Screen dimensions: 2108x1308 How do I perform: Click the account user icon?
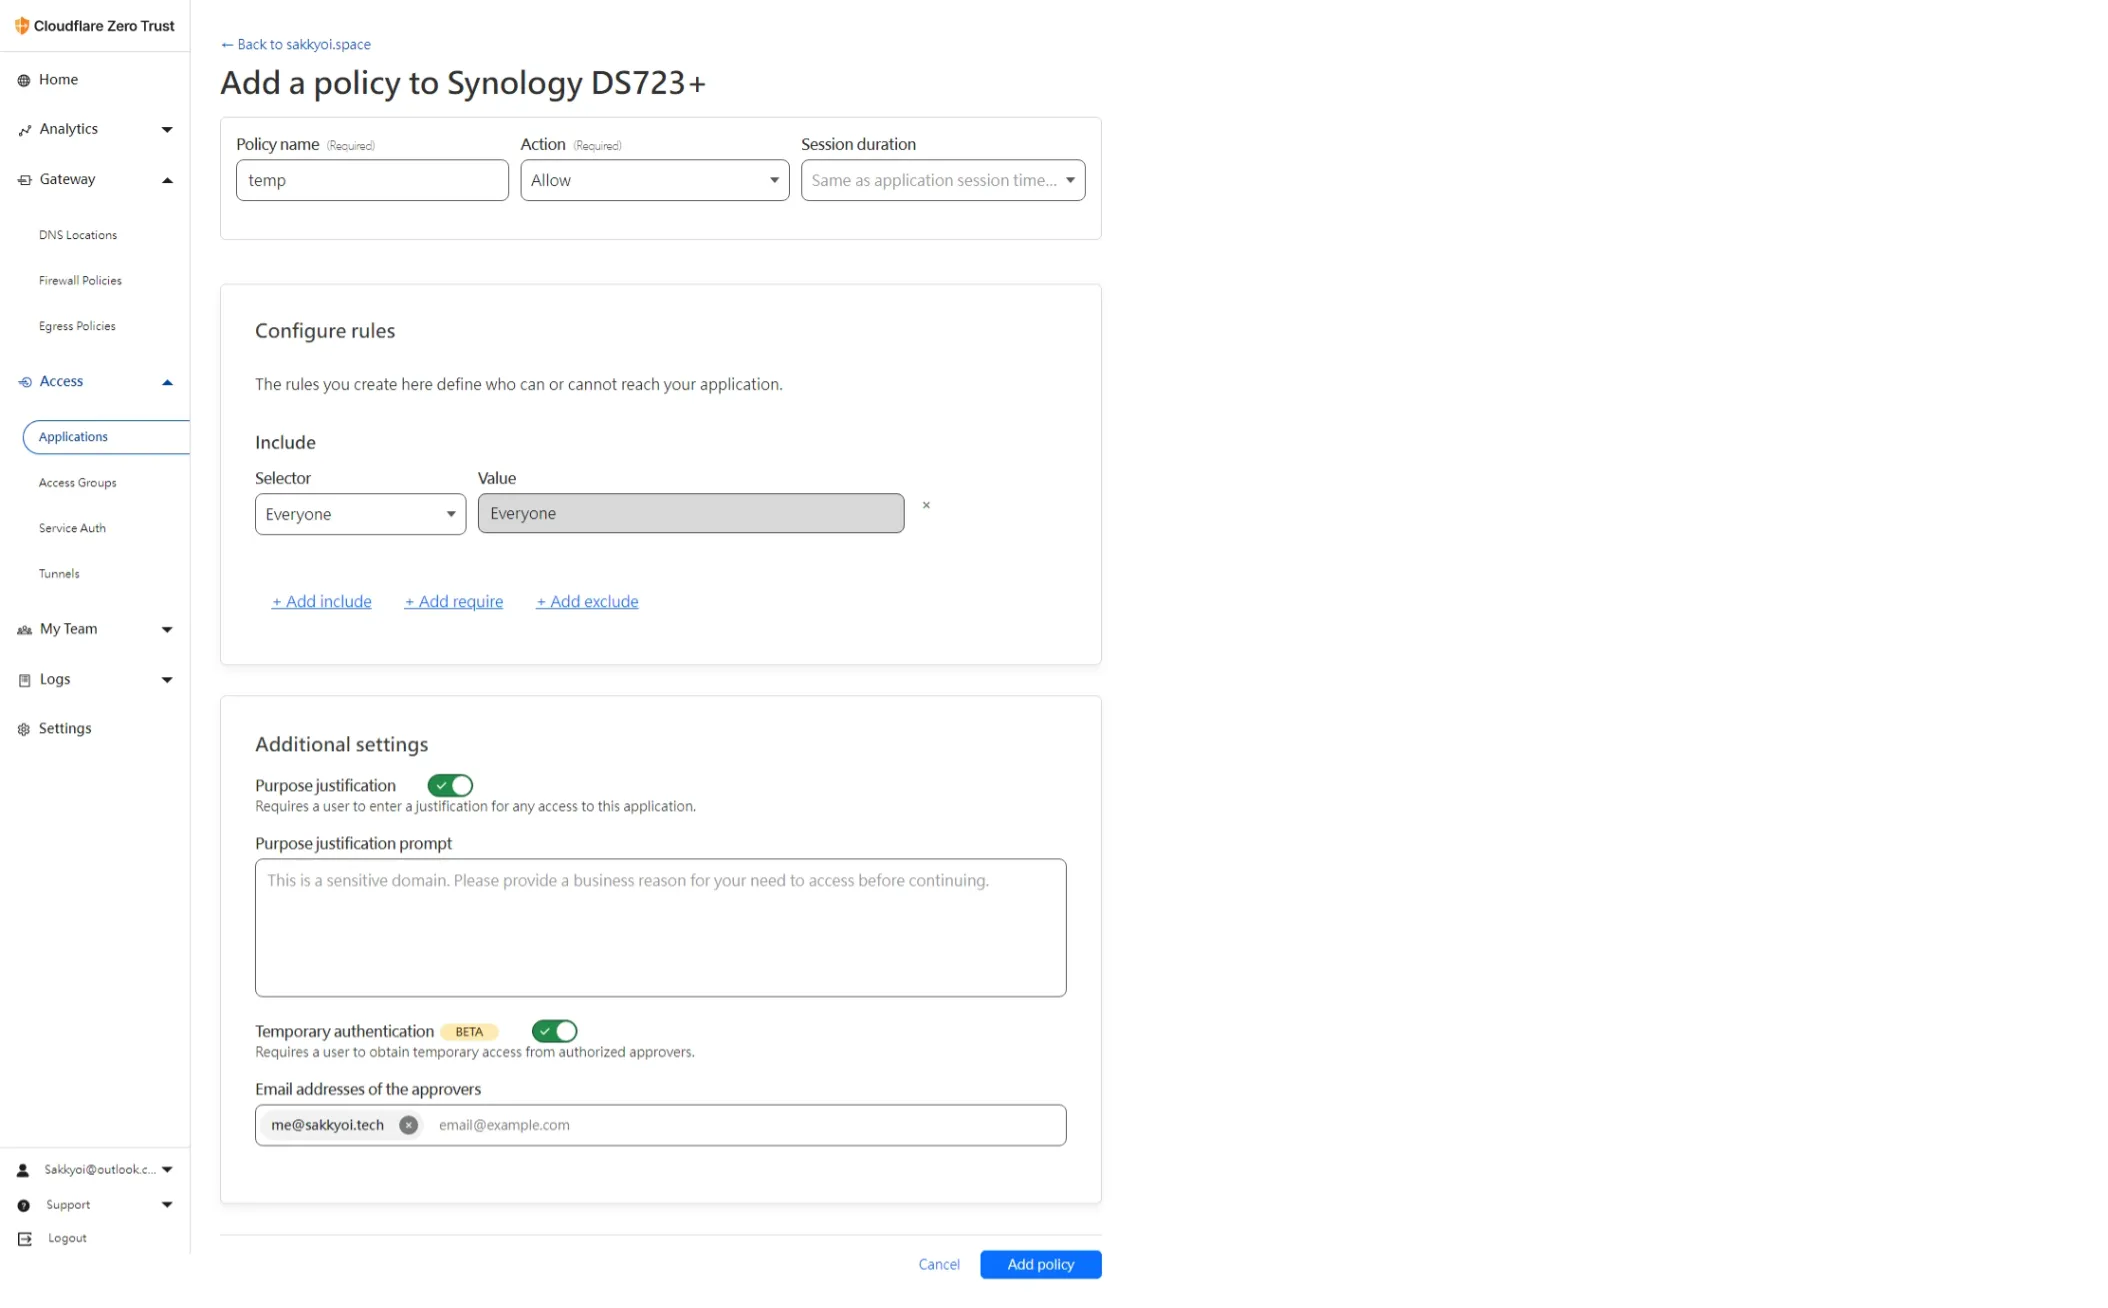23,1170
